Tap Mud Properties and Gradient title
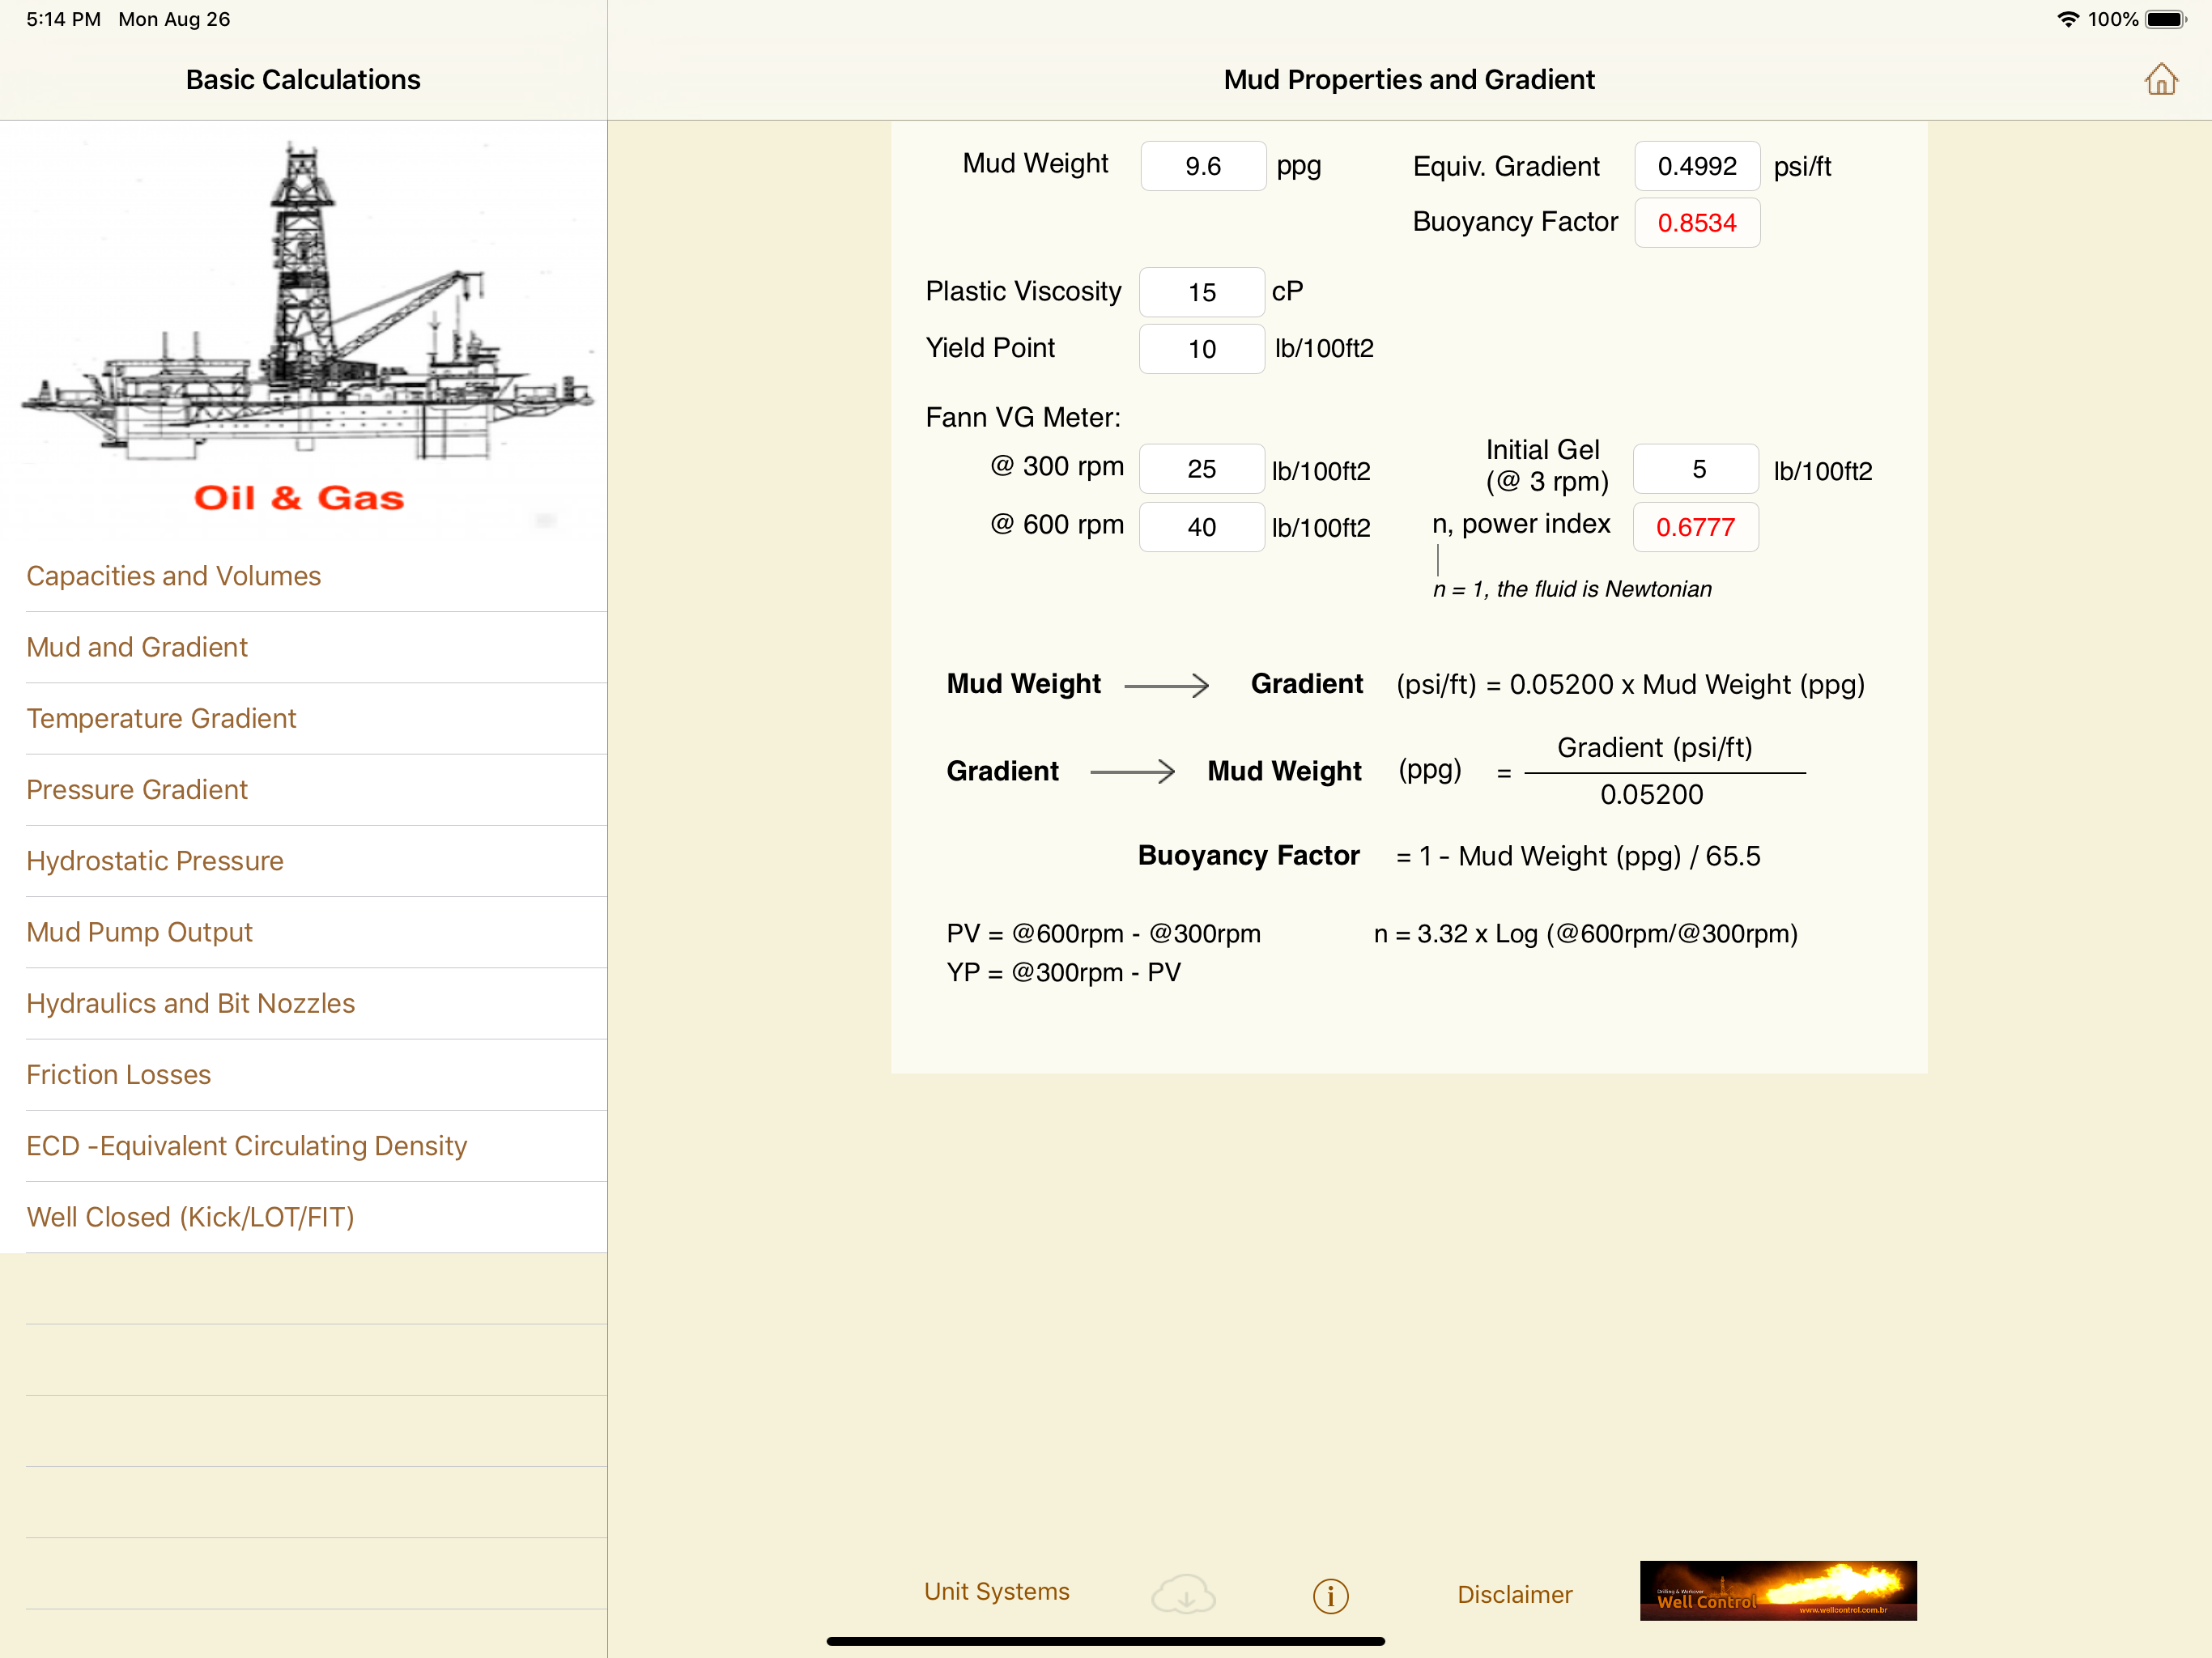This screenshot has width=2212, height=1658. point(1408,79)
